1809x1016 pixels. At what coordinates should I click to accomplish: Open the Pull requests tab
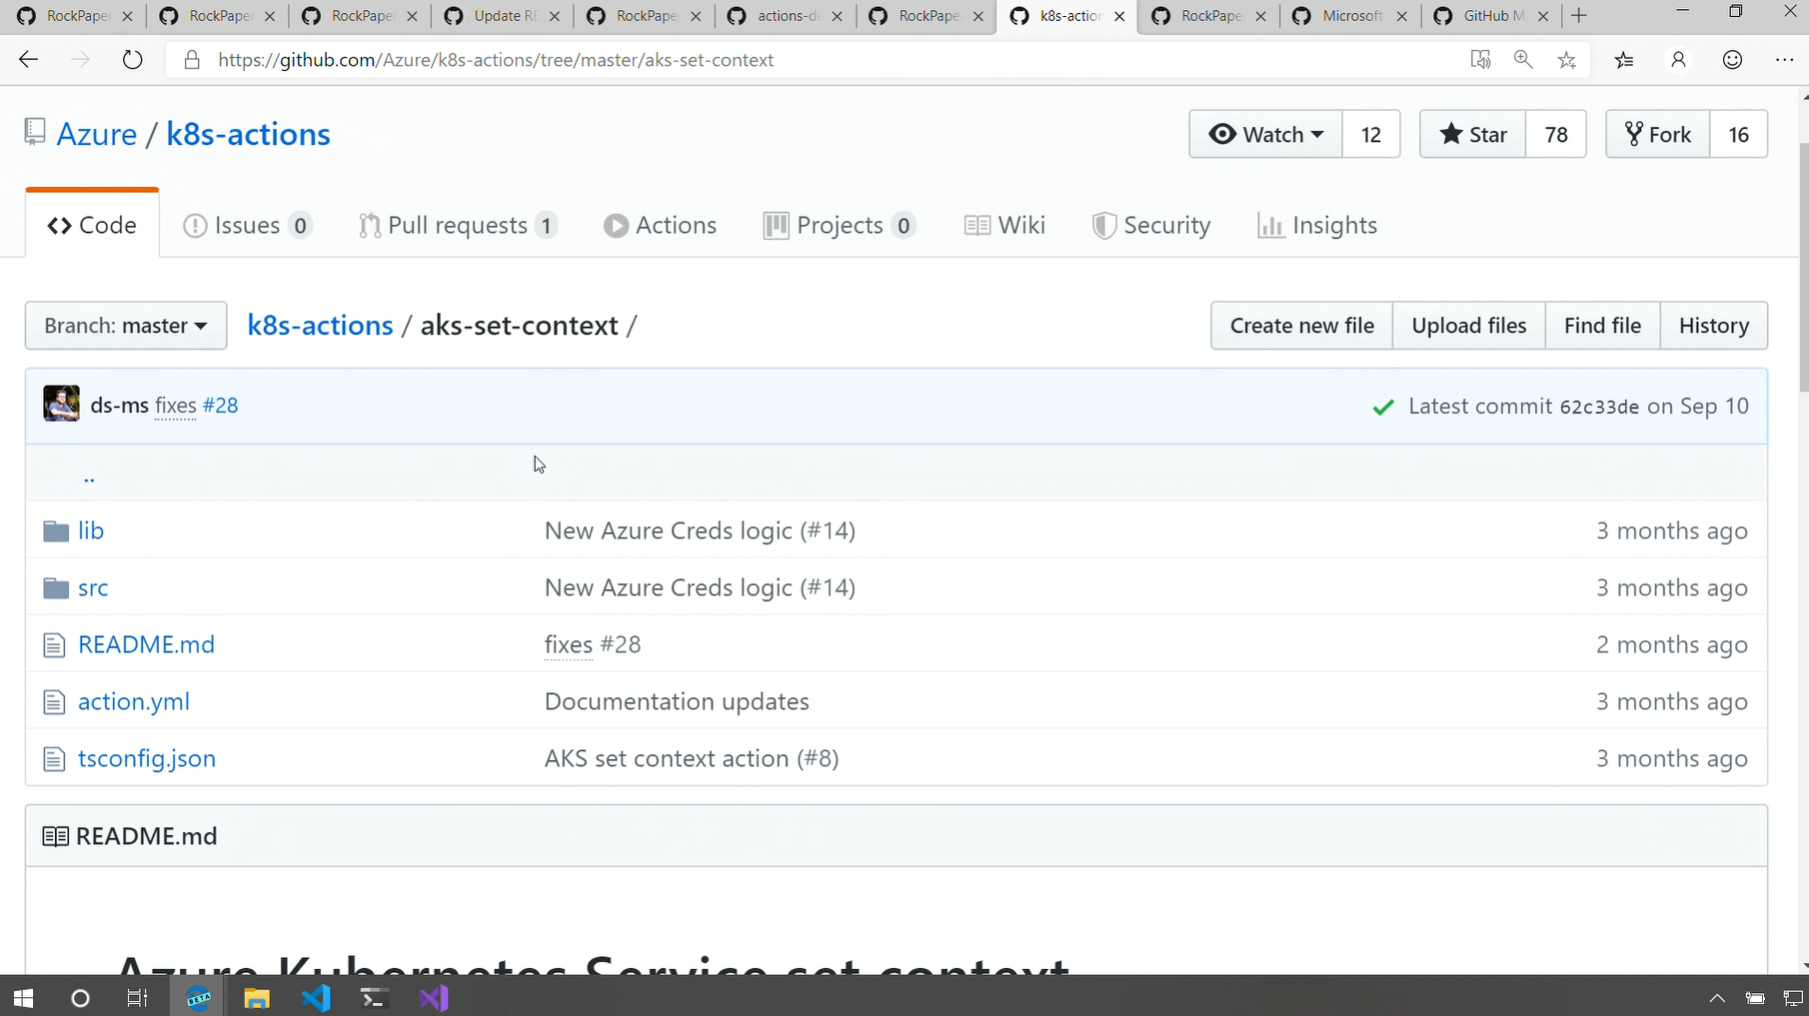(458, 225)
